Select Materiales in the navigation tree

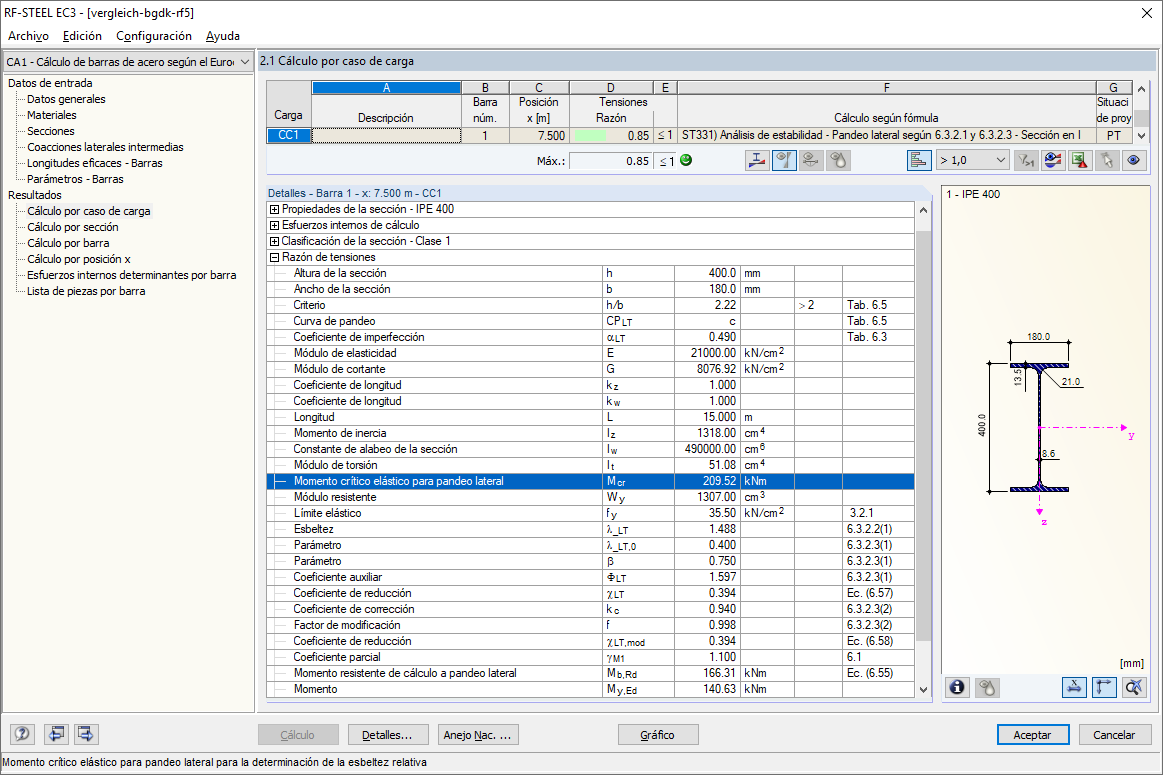click(52, 115)
